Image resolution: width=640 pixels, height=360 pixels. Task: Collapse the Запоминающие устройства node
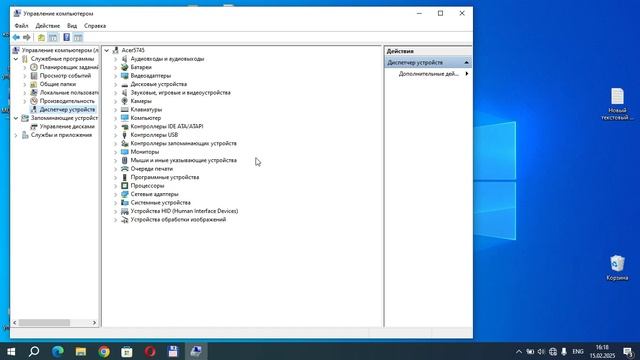(x=16, y=118)
